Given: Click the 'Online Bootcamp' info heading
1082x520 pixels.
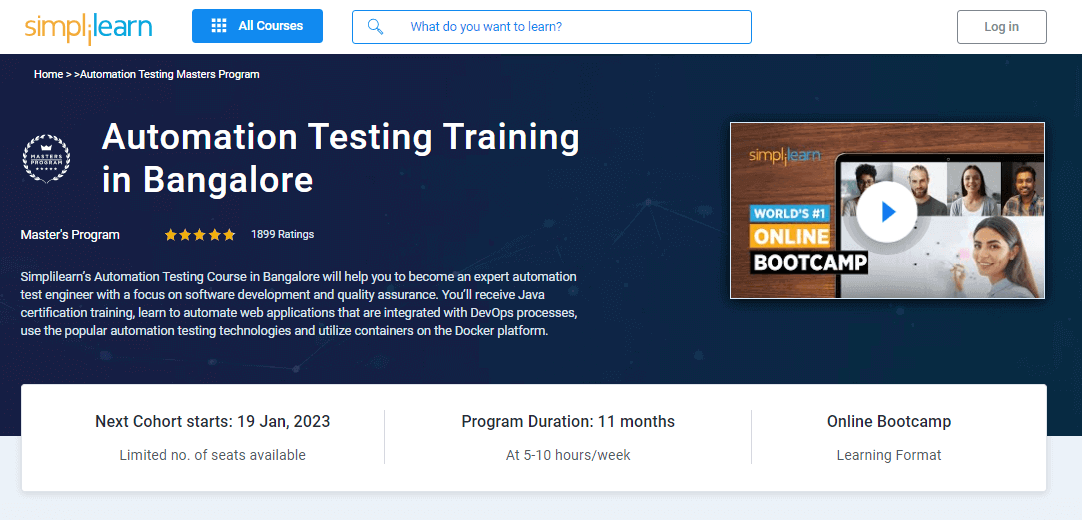Looking at the screenshot, I should point(889,421).
